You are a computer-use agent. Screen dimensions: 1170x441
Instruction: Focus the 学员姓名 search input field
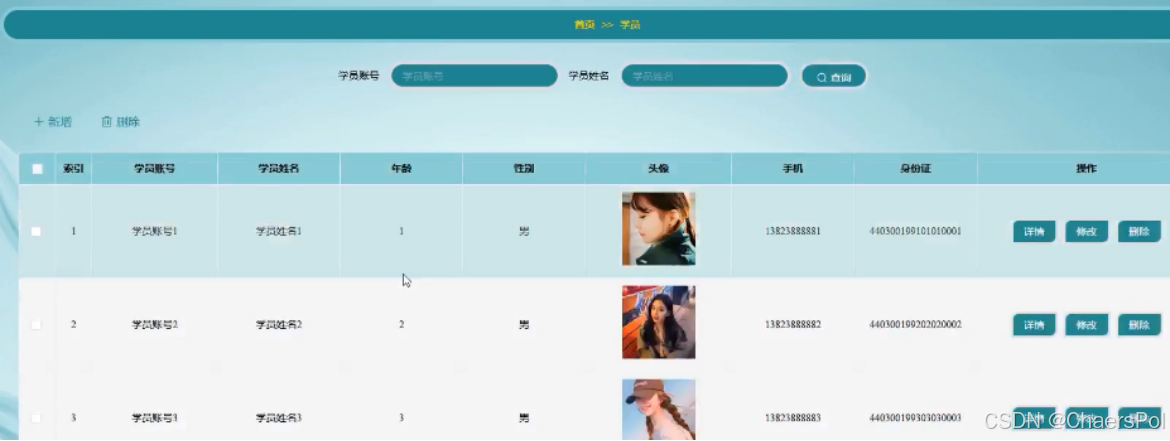click(x=704, y=75)
